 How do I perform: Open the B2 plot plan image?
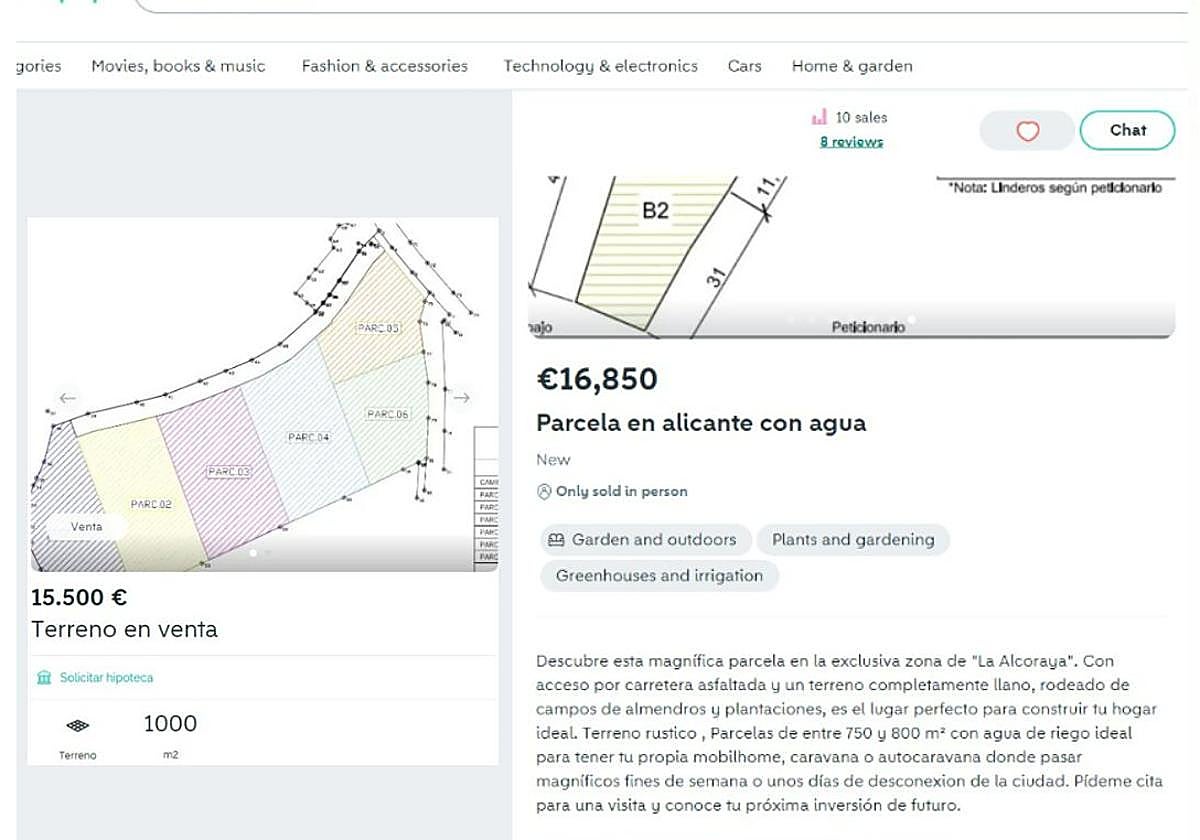pos(850,255)
